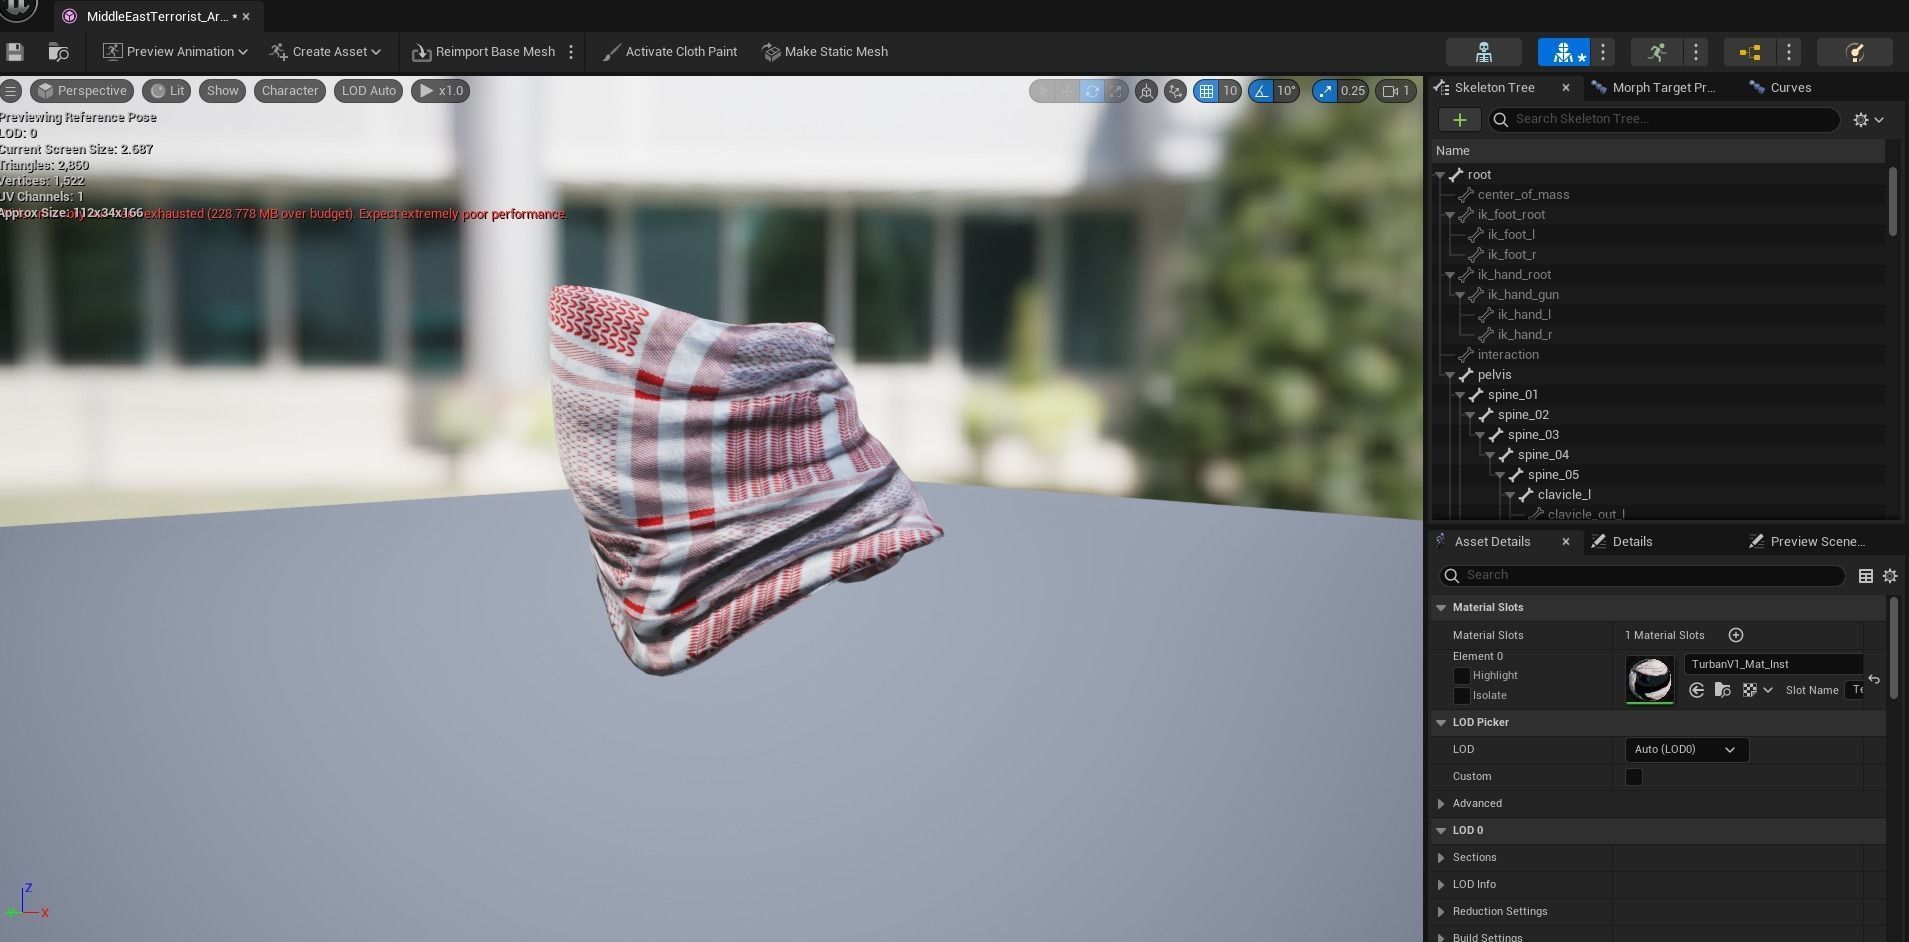
Task: Switch to the Details tab
Action: 1622,542
